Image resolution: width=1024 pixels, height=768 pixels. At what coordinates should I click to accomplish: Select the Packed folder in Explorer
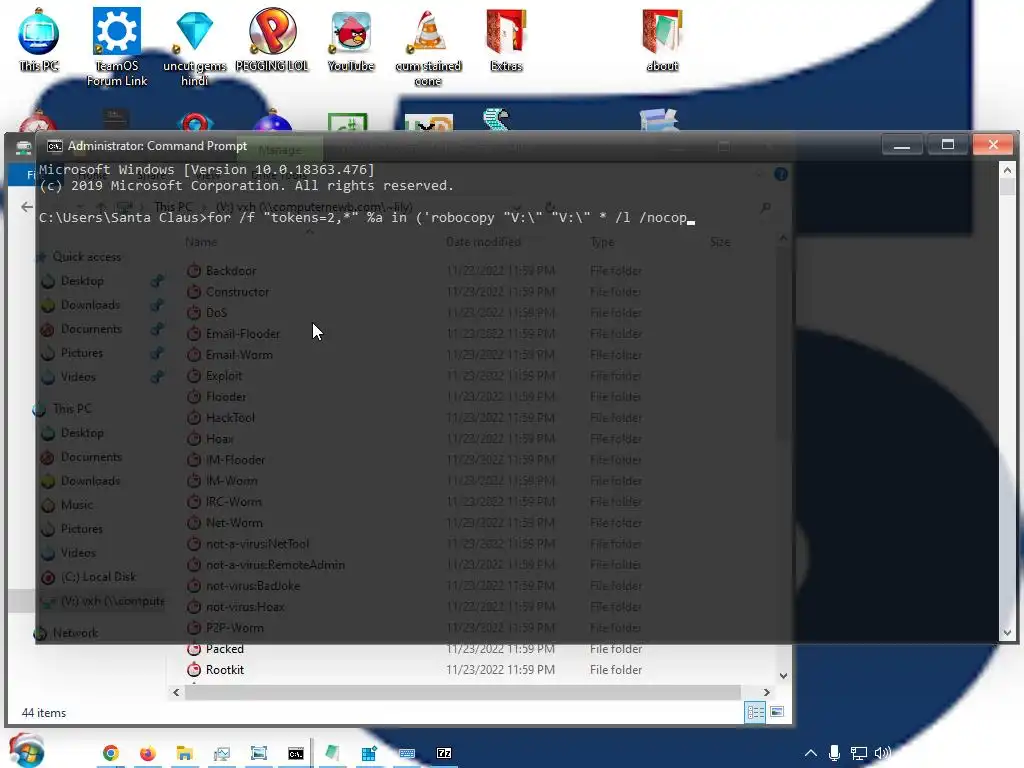(x=225, y=648)
